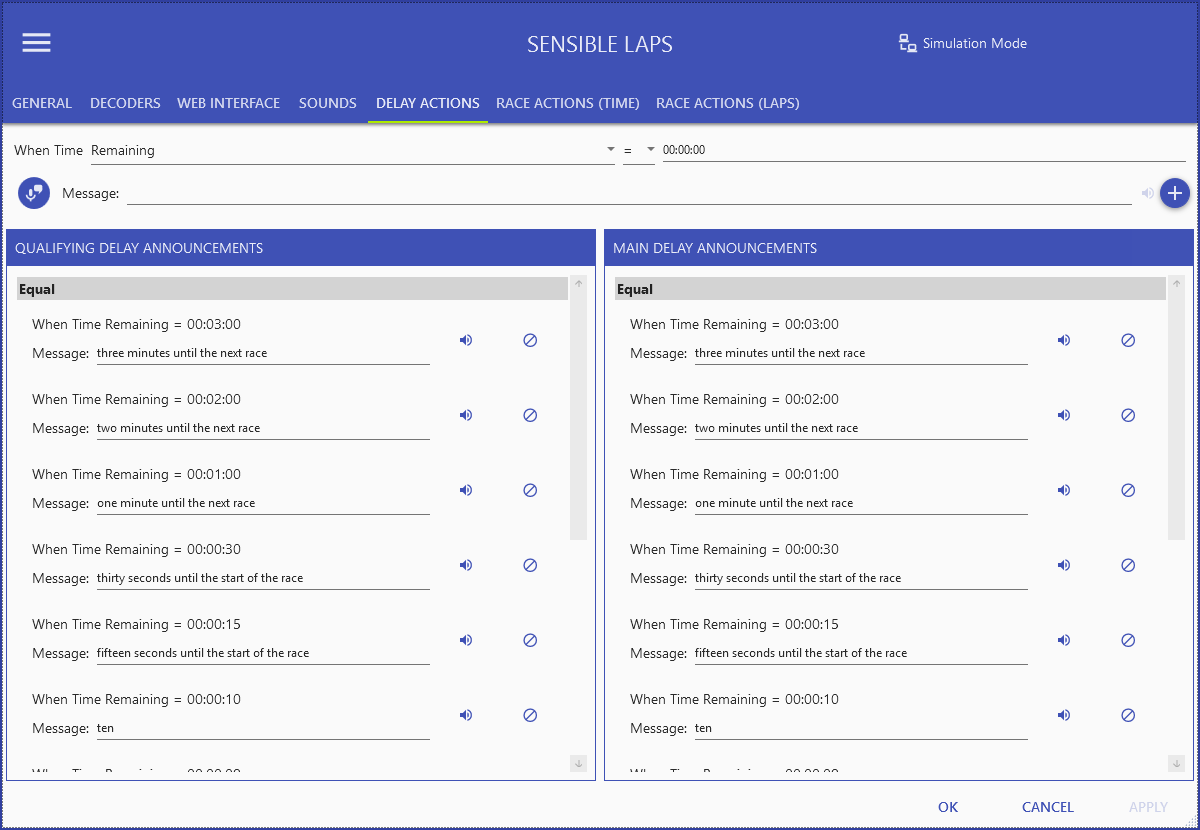Viewport: 1200px width, 830px height.
Task: Play qualifying three minutes announcement sound
Action: pyautogui.click(x=466, y=340)
